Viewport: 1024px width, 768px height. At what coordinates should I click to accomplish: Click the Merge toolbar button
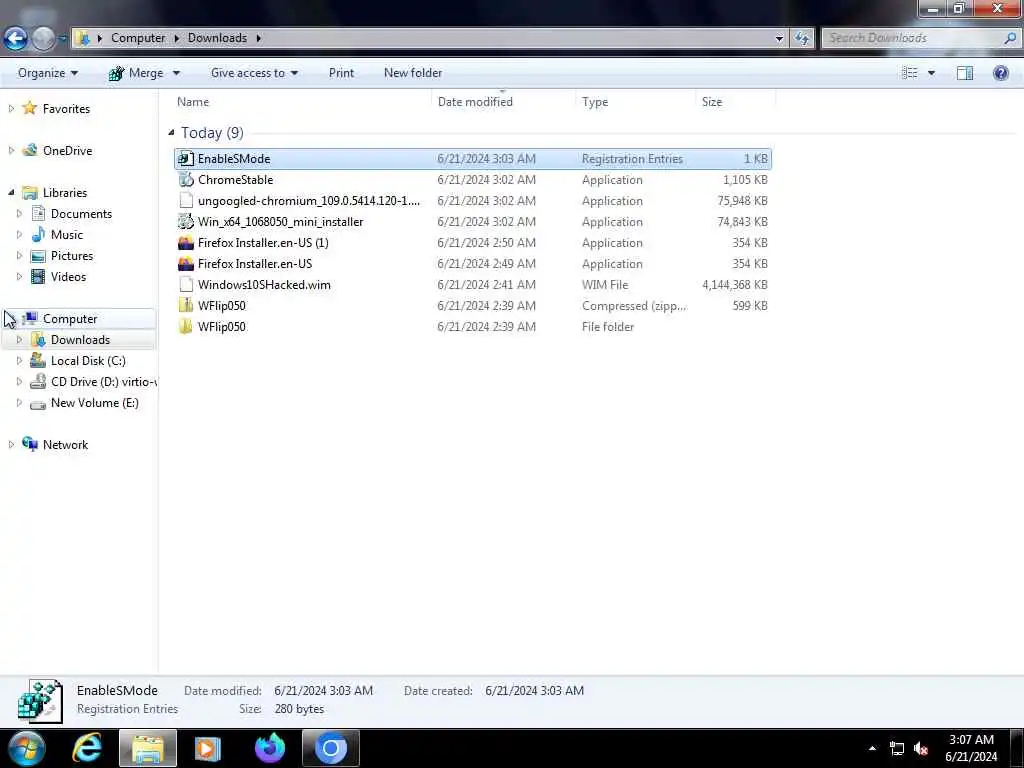(136, 73)
